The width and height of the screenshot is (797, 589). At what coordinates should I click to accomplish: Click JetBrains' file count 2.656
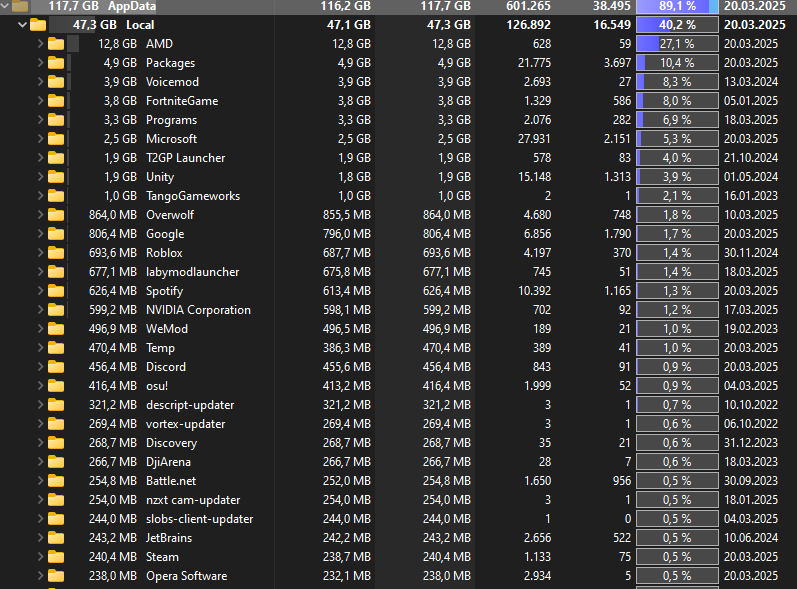(x=537, y=538)
